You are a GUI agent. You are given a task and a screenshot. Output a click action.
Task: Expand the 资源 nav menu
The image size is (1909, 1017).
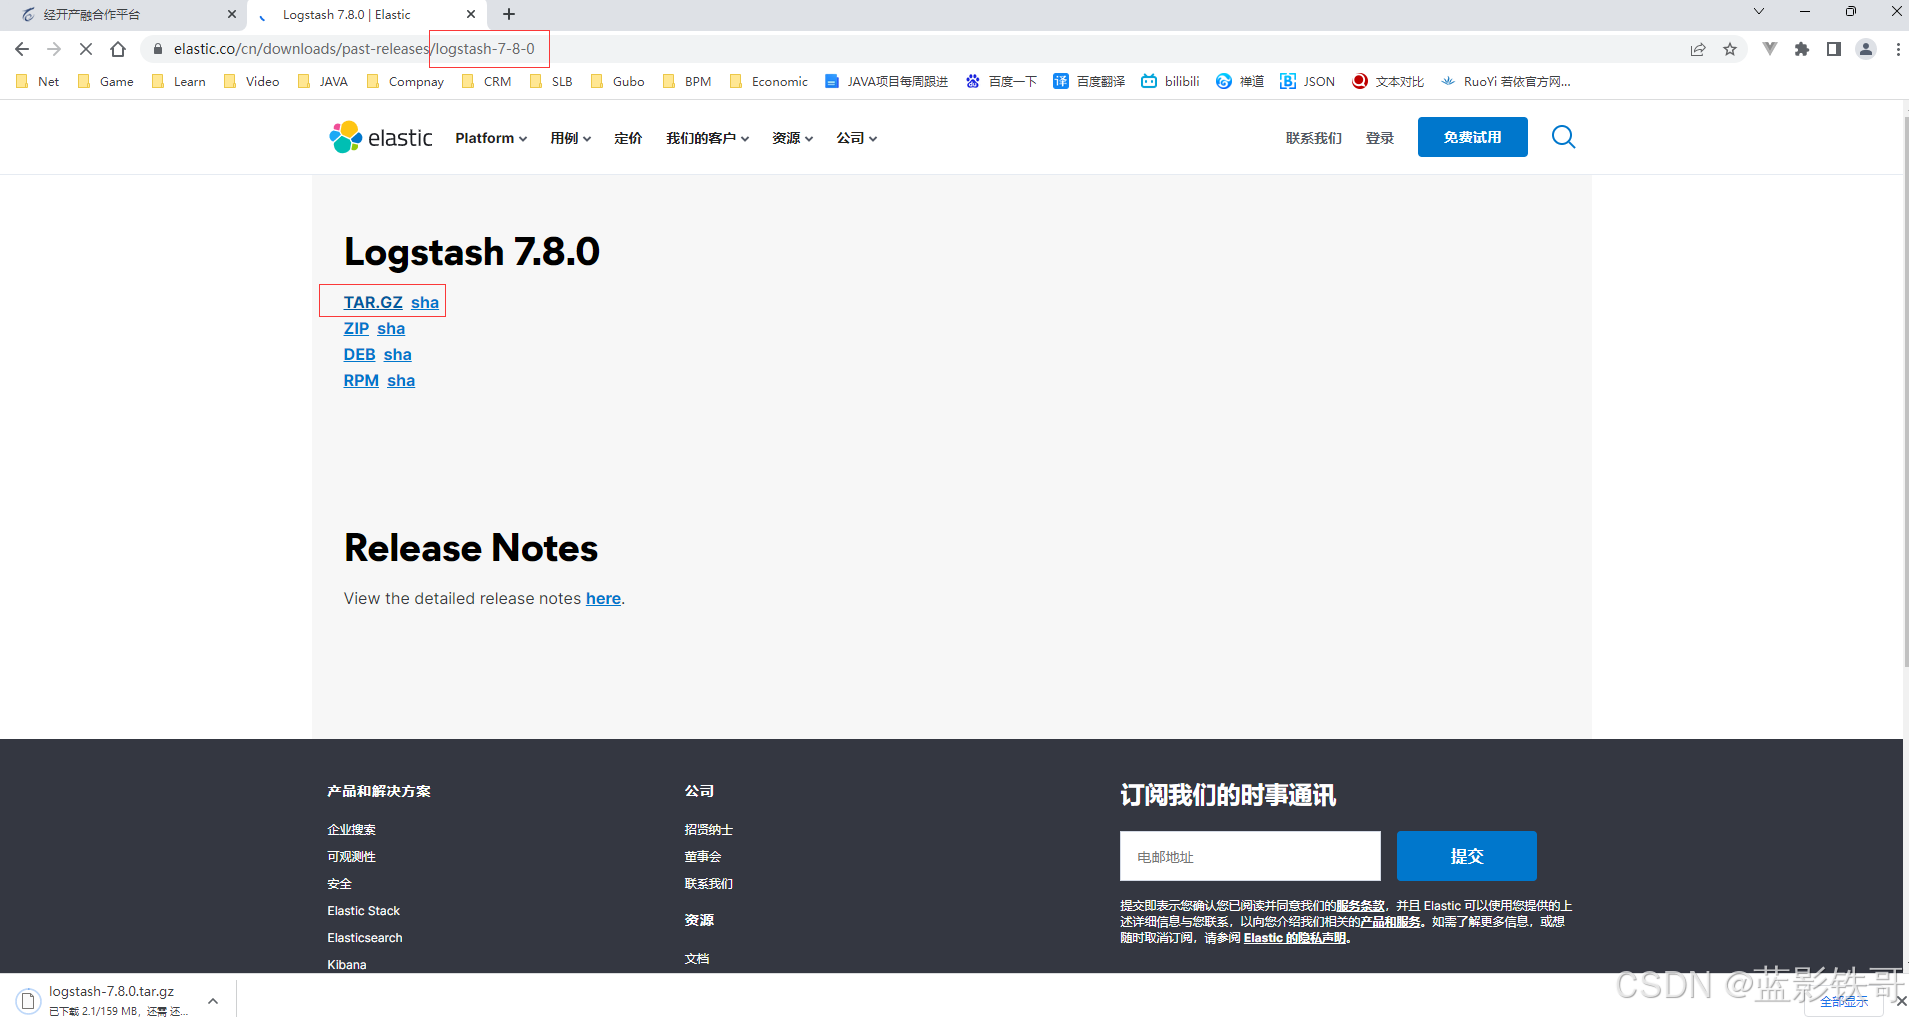click(x=793, y=138)
